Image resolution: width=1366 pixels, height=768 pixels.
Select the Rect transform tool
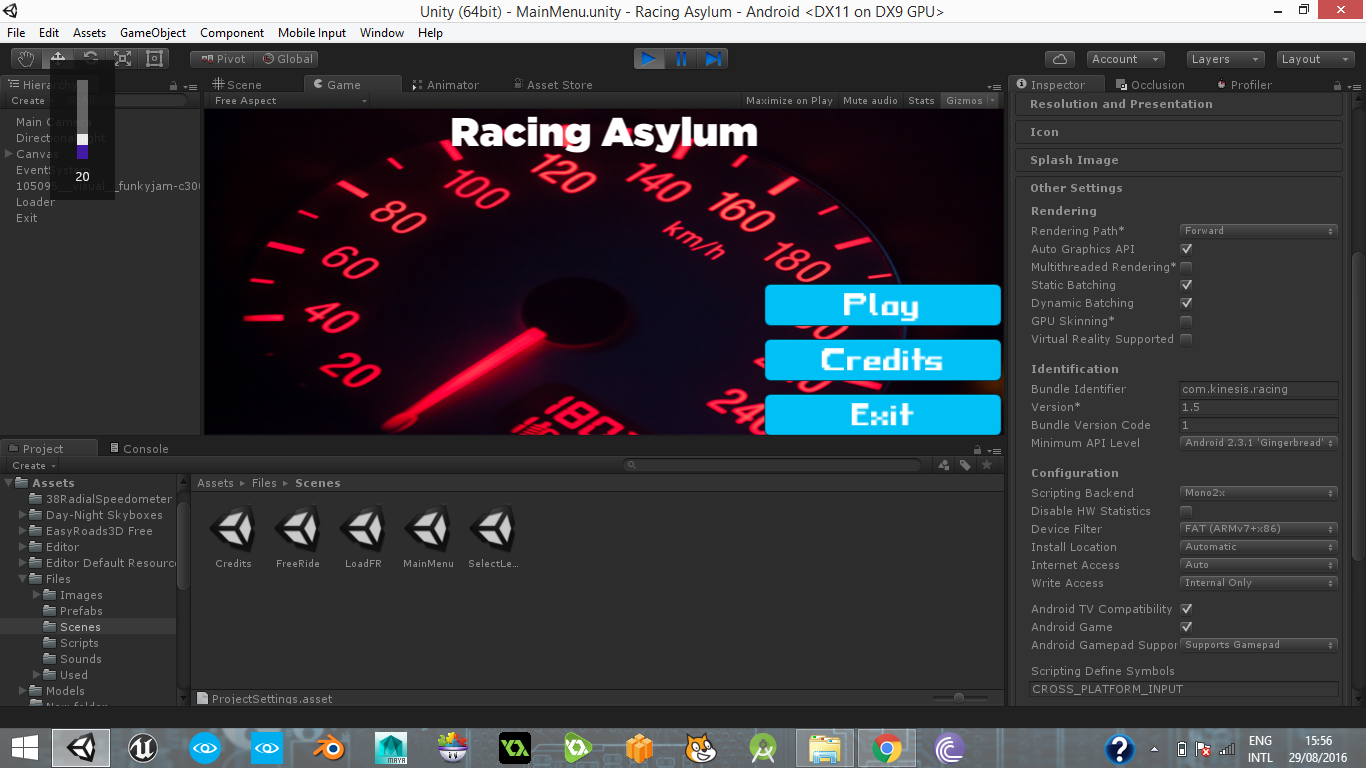pos(155,59)
